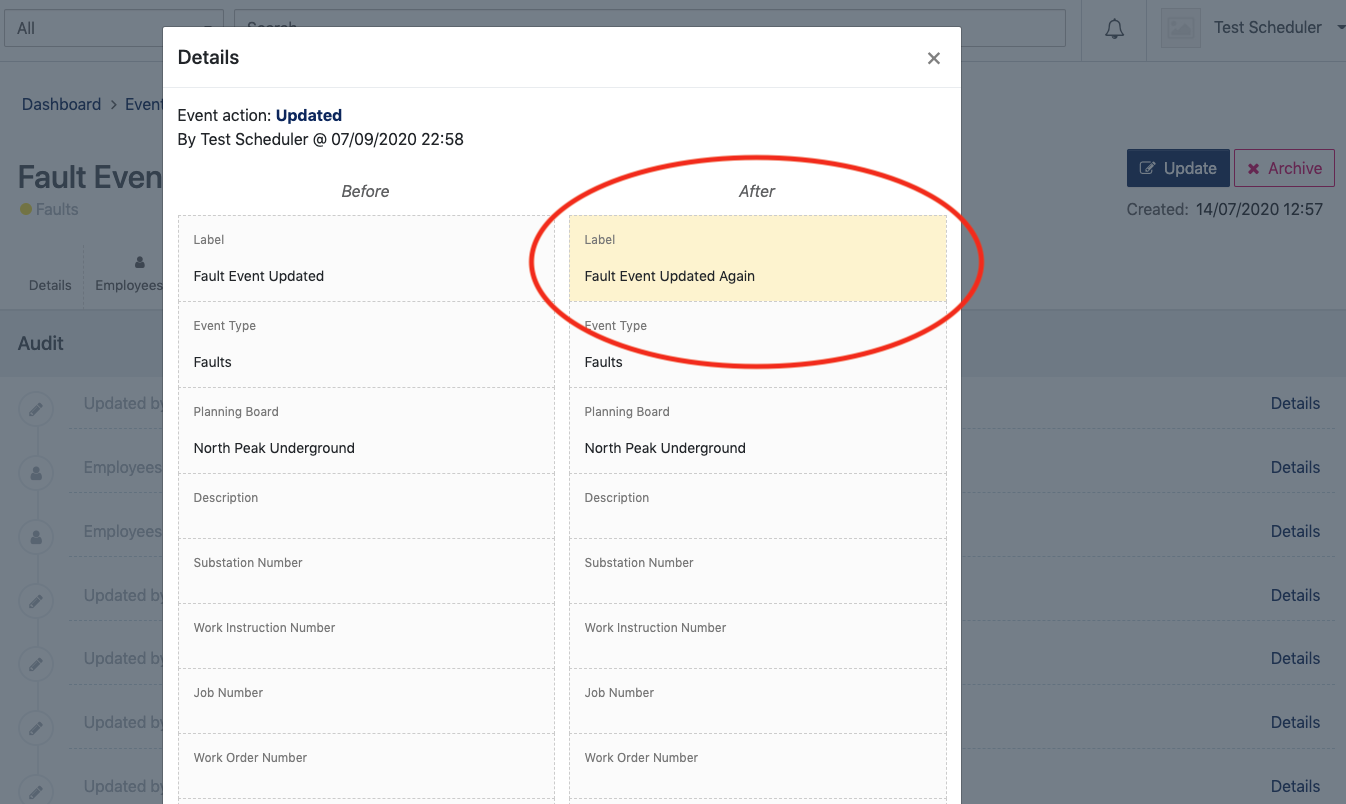
Task: Go to Dashboard breadcrumb link
Action: [x=61, y=104]
